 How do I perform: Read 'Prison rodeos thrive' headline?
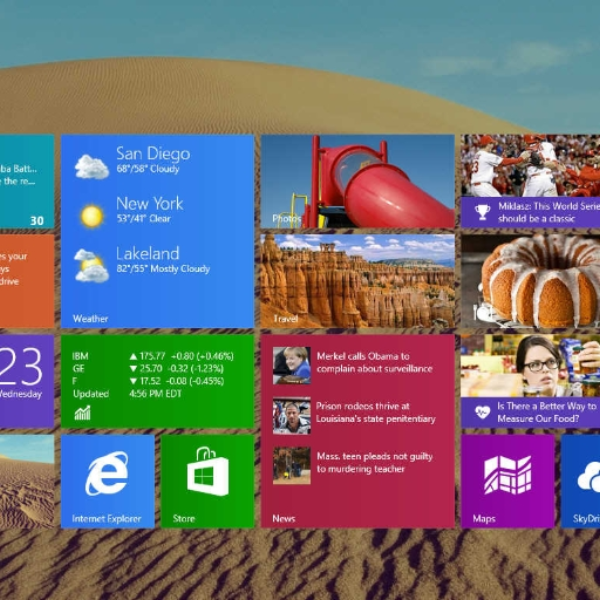tap(375, 412)
